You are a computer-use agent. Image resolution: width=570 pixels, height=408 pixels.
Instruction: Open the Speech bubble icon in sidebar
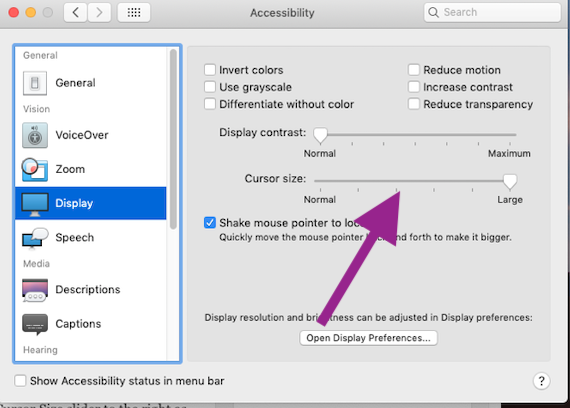tap(35, 238)
